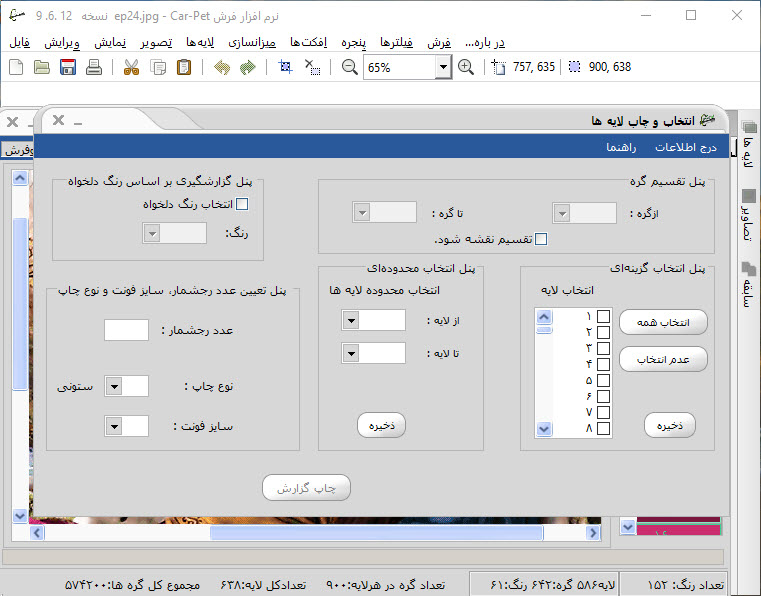Click the Print toolbar icon
Viewport: 761px width, 596px height.
point(94,68)
